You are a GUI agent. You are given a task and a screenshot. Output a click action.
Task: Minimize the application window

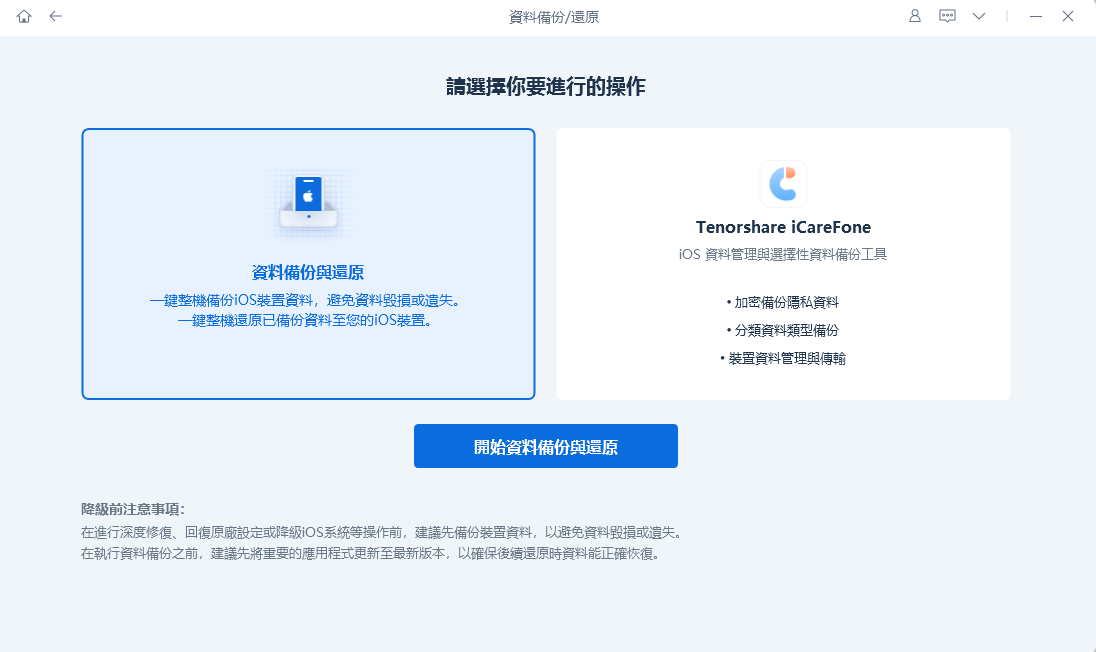coord(1036,16)
